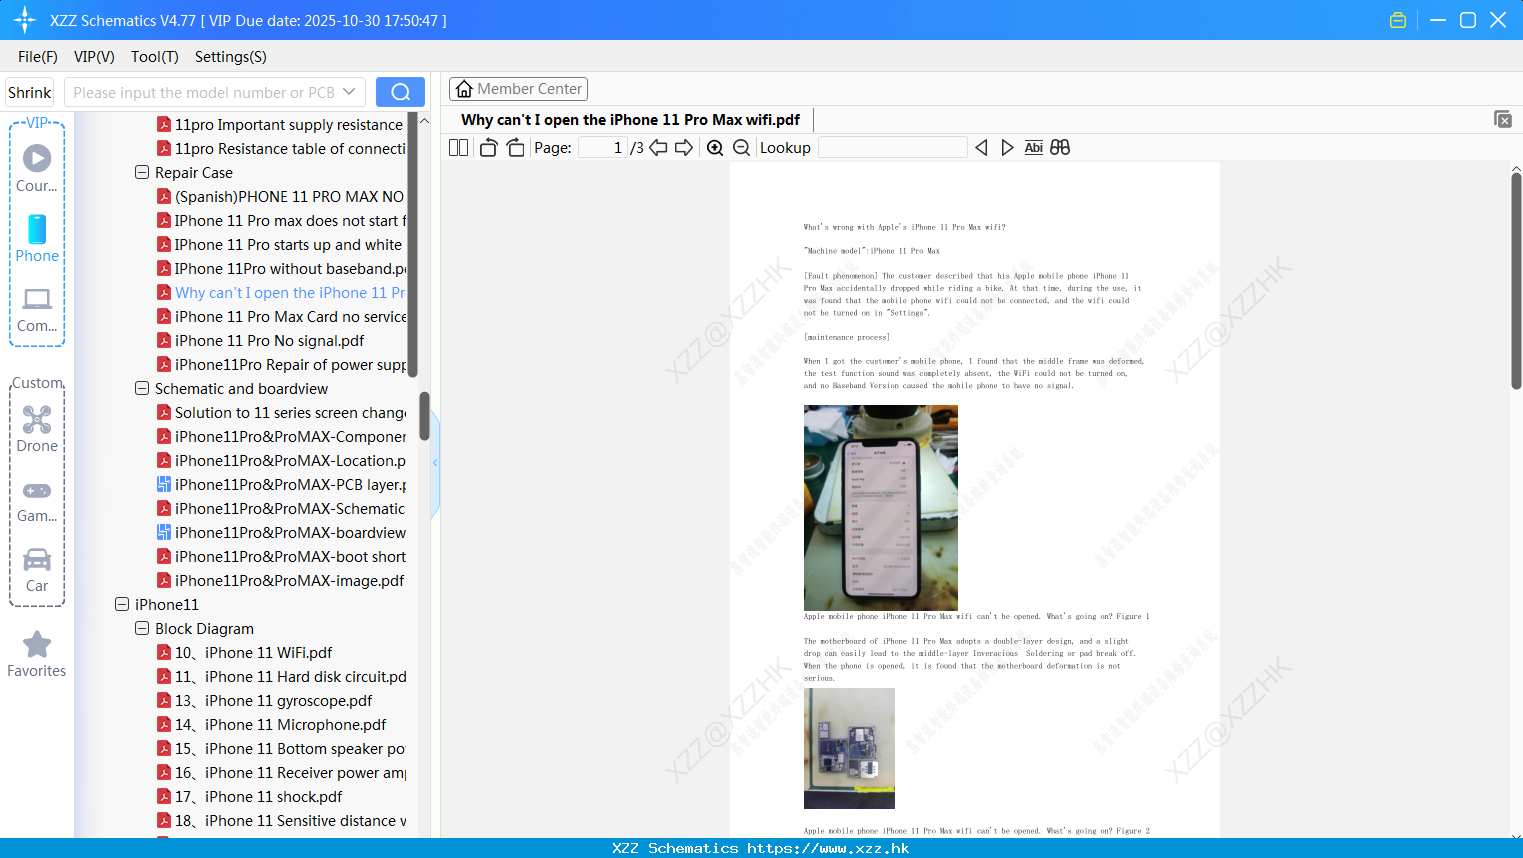The height and width of the screenshot is (858, 1523).
Task: Focus the model number search box
Action: pyautogui.click(x=205, y=92)
